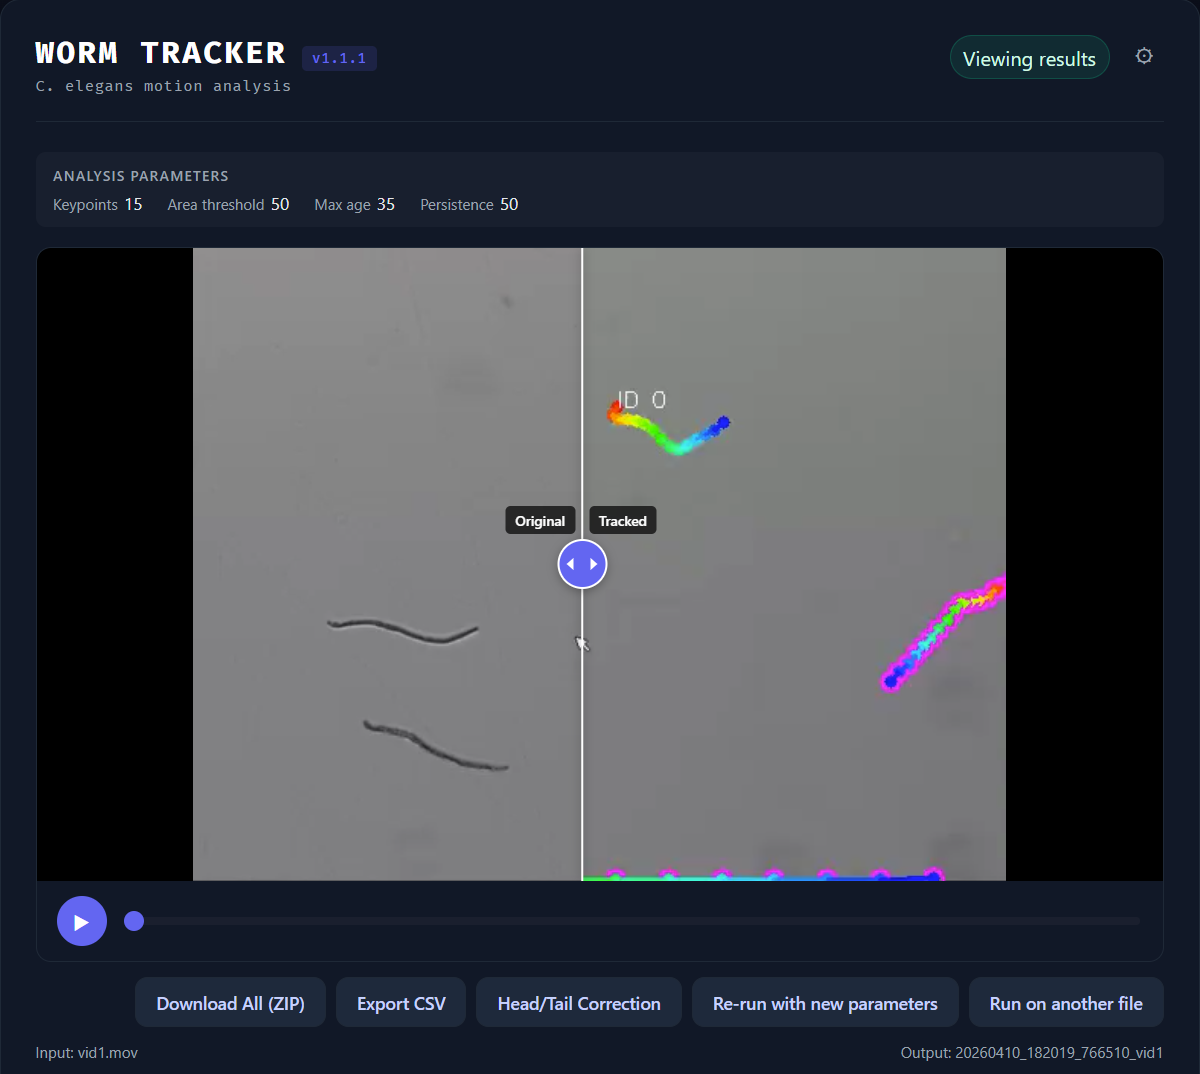Switch to the Tracked view label
1200x1074 pixels.
[x=622, y=520]
